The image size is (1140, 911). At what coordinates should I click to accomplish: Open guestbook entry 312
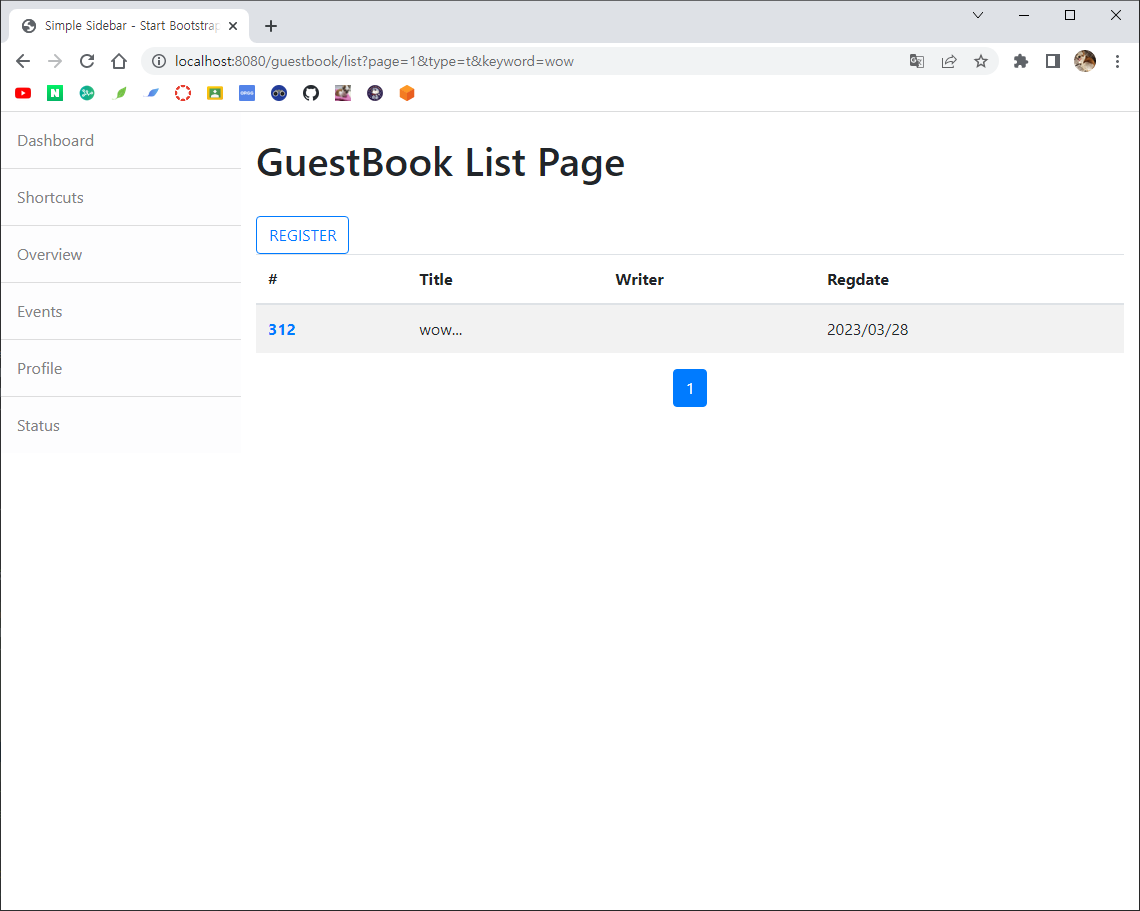click(282, 329)
